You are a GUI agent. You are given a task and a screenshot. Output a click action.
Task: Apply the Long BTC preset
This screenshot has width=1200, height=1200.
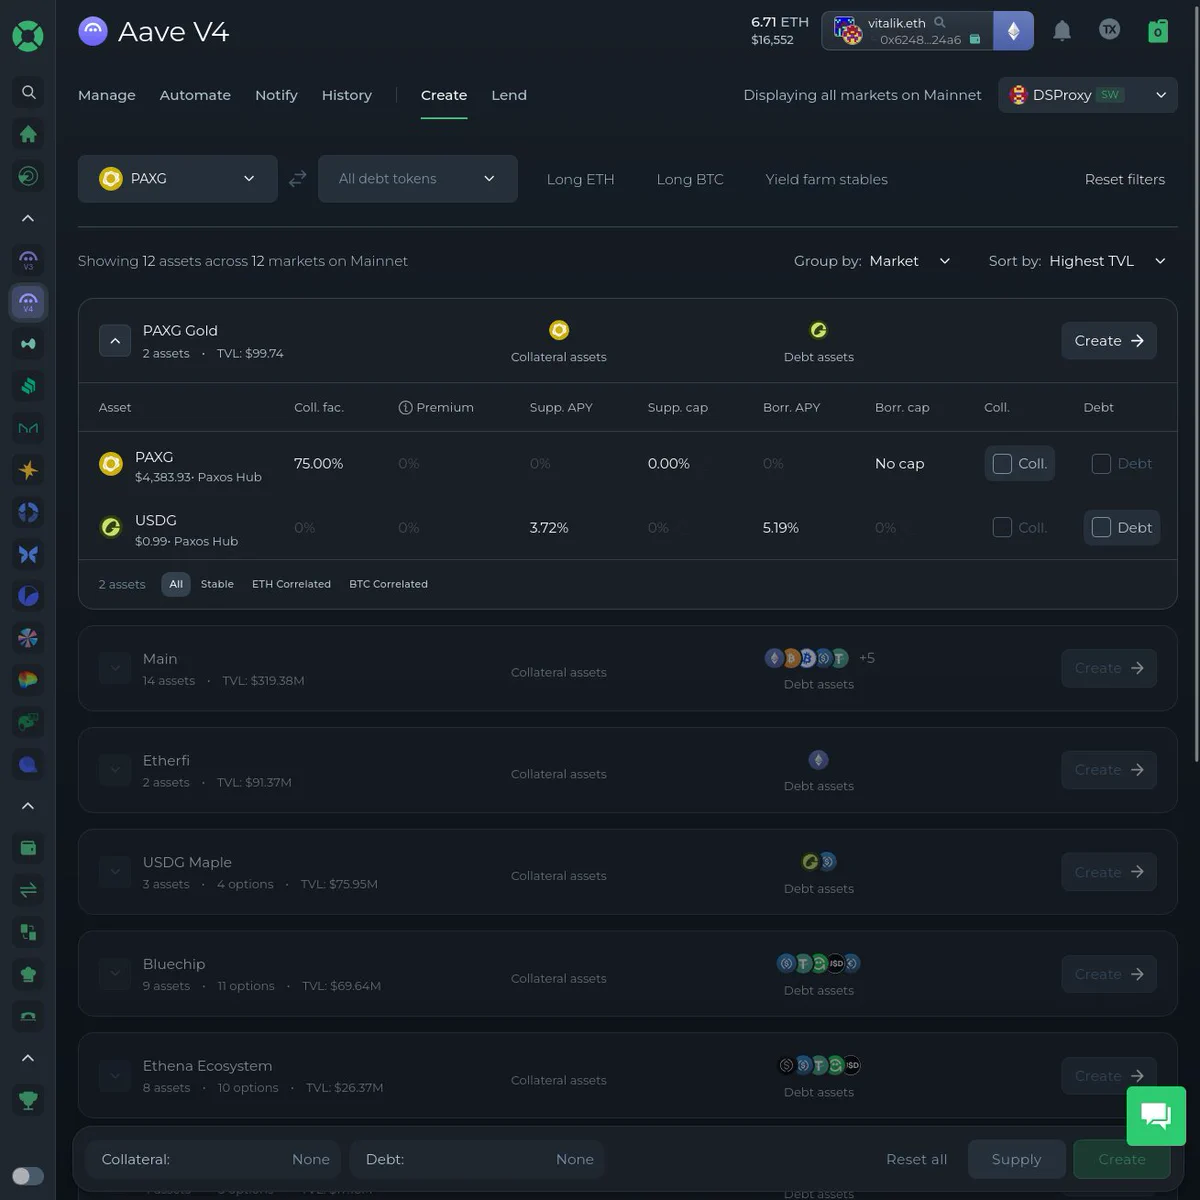pos(690,179)
